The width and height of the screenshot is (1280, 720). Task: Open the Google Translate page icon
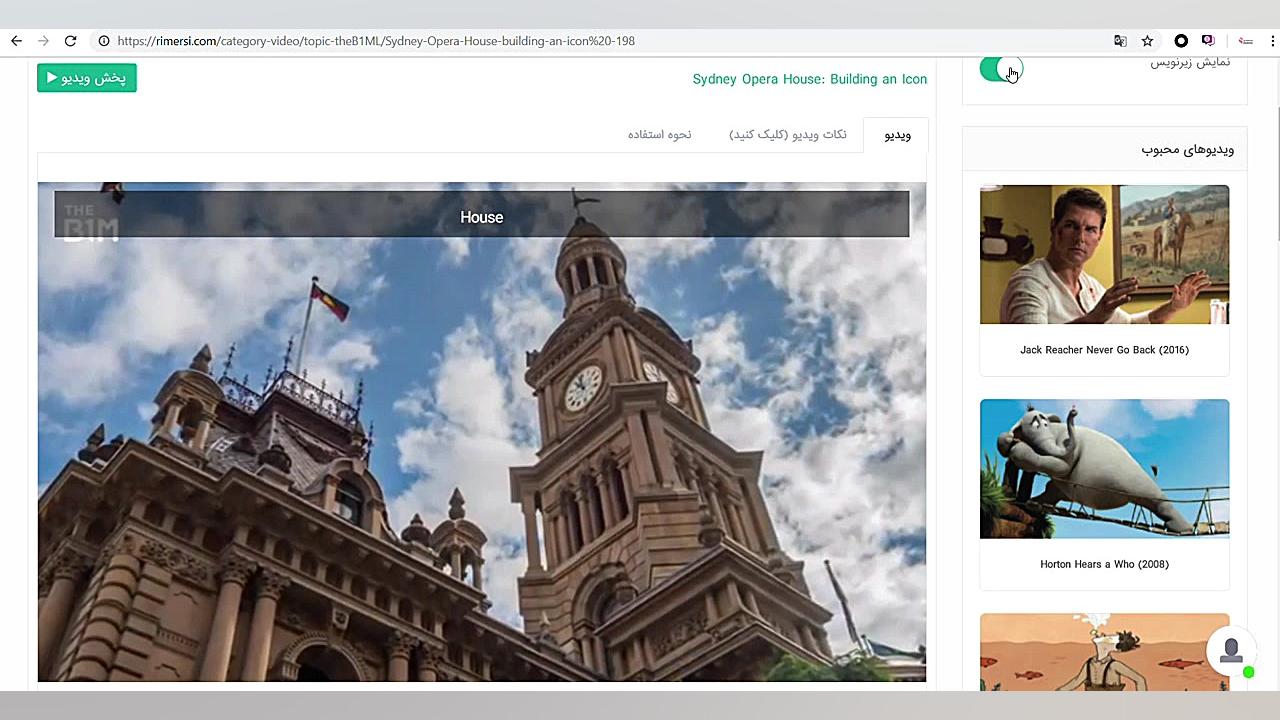coord(1120,41)
